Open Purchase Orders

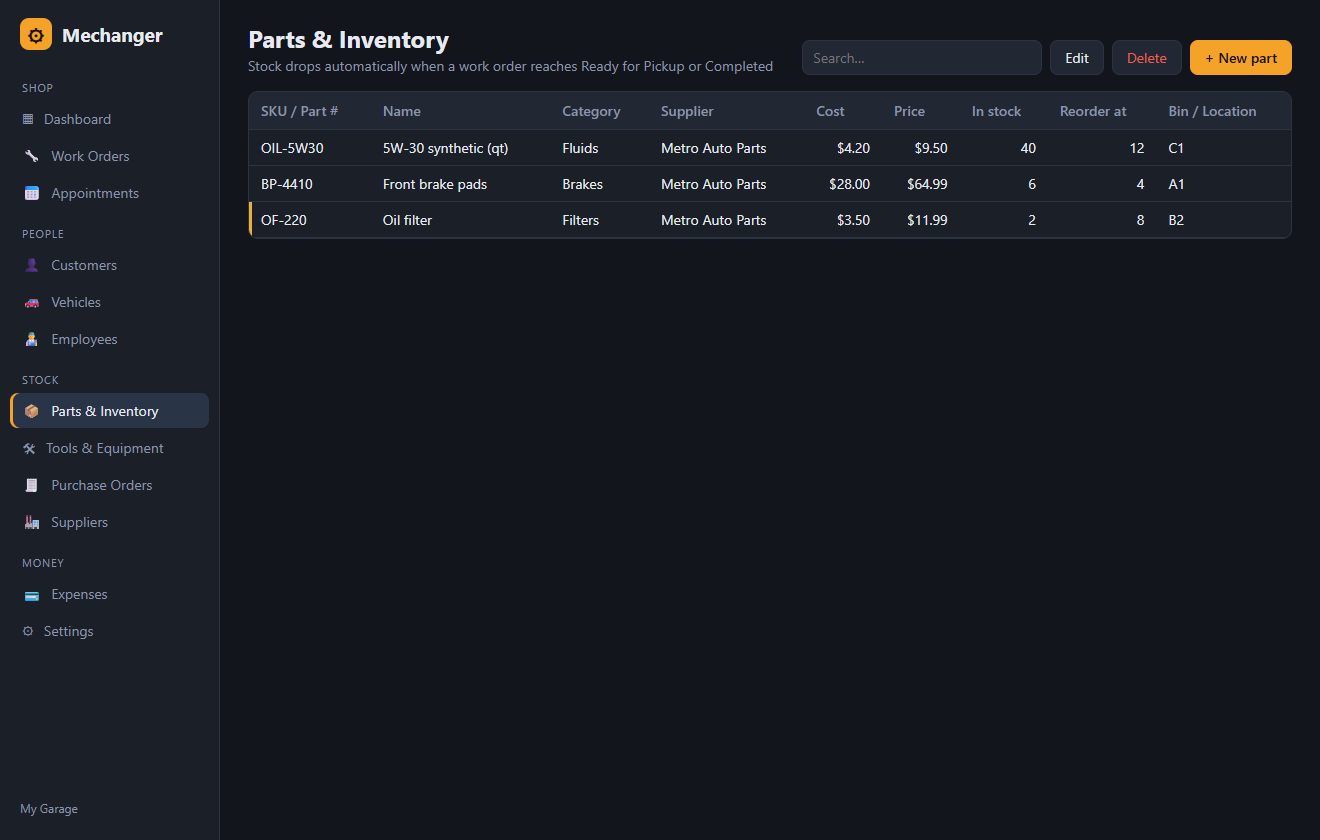[110, 485]
